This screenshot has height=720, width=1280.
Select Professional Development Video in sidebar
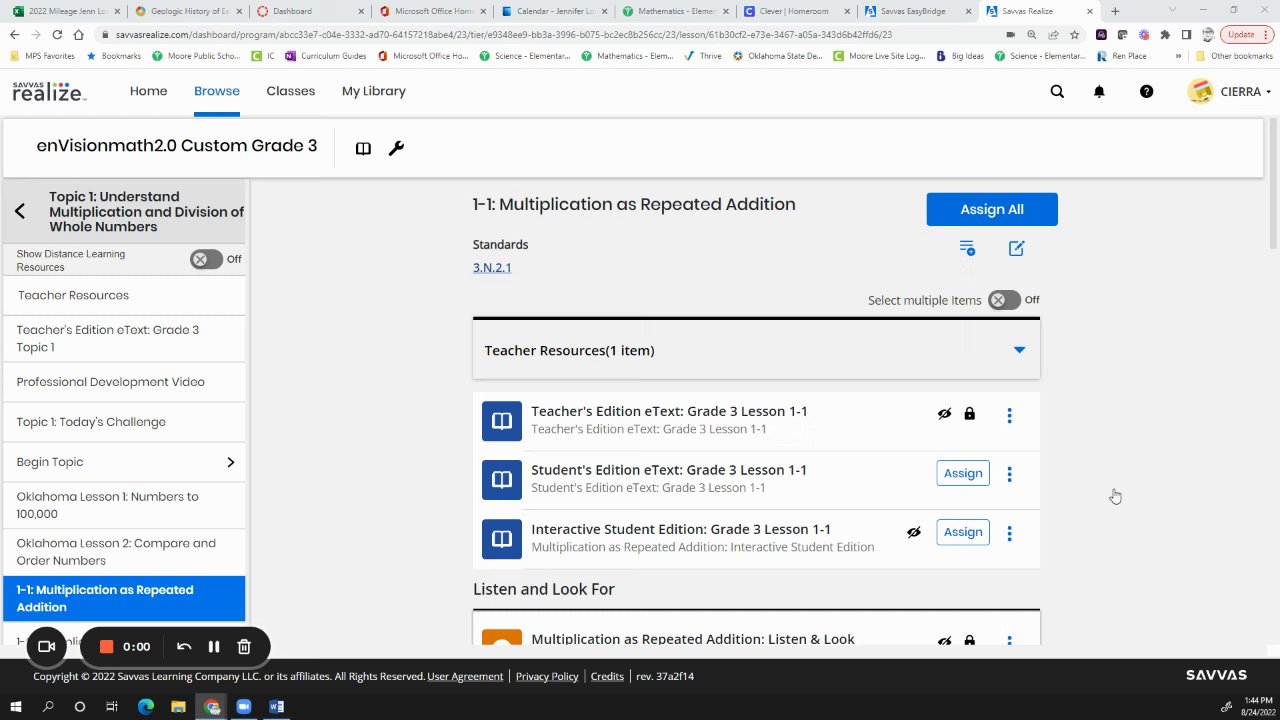[124, 382]
